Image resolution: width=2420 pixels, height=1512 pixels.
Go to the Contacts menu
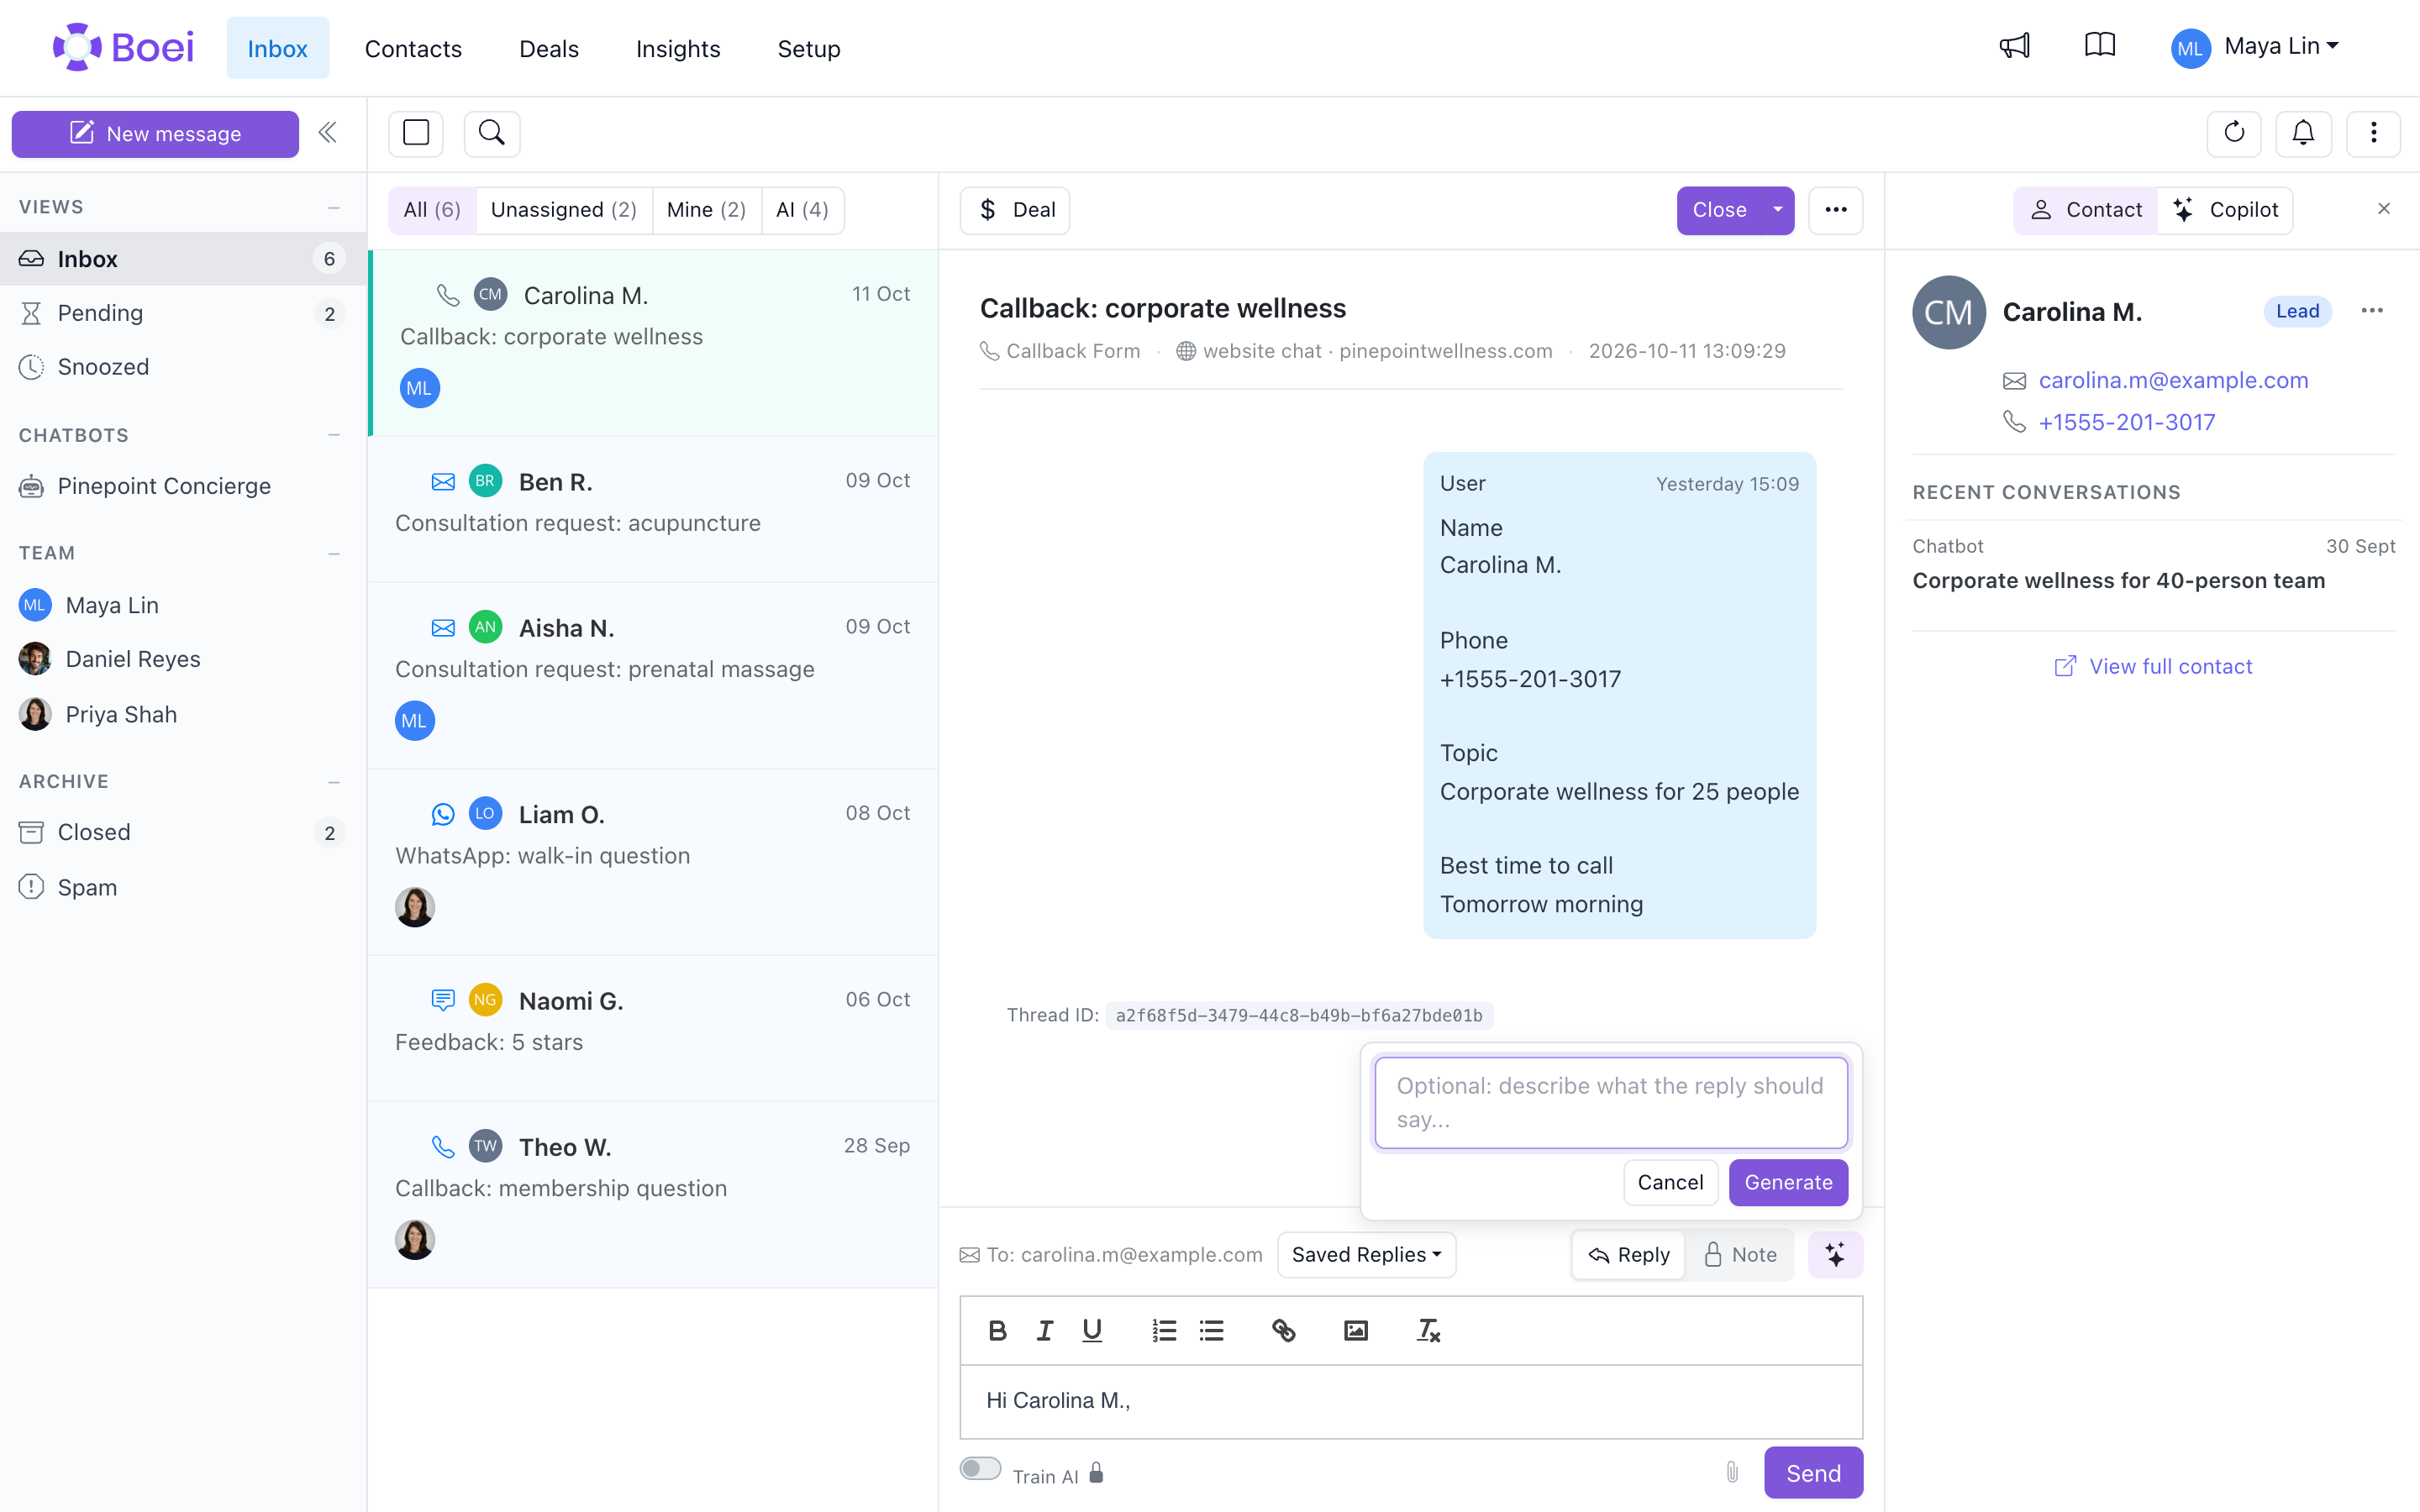pos(413,48)
